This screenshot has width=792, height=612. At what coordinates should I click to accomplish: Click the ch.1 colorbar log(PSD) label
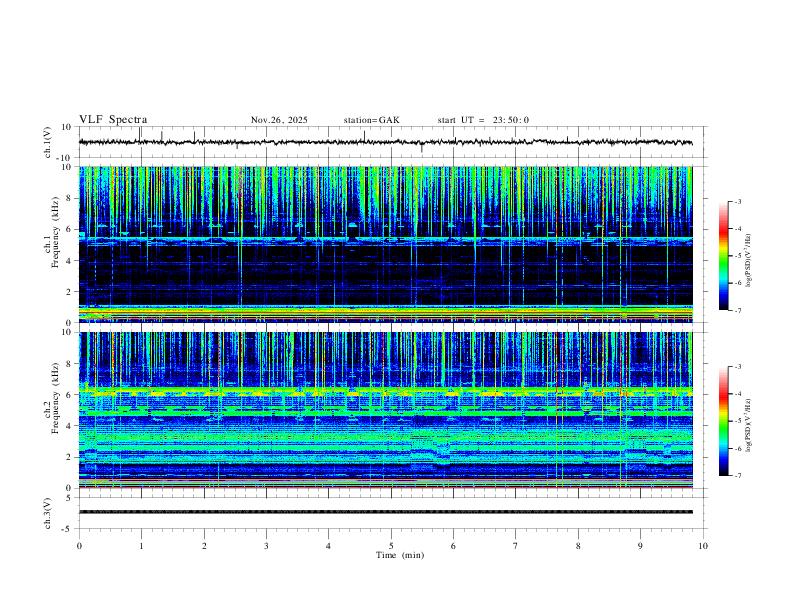pyautogui.click(x=749, y=261)
